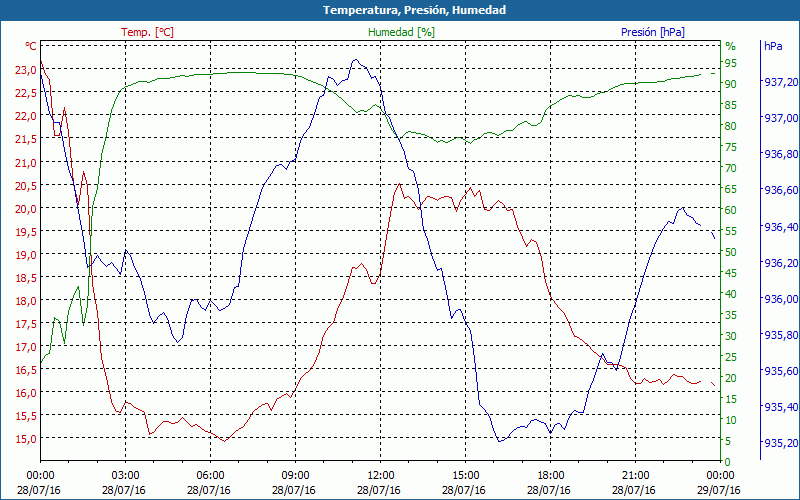Click pressure axis value '936,40'
Screen dimensions: 800x500
[780, 226]
